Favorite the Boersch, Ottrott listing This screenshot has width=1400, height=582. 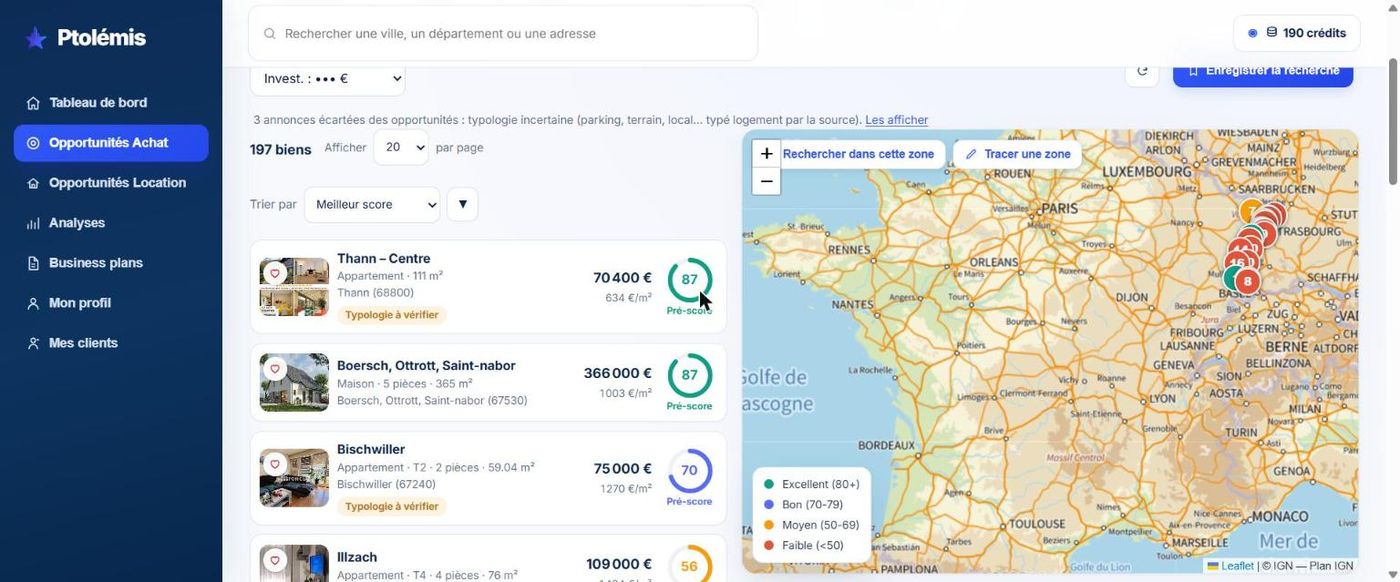(x=275, y=369)
